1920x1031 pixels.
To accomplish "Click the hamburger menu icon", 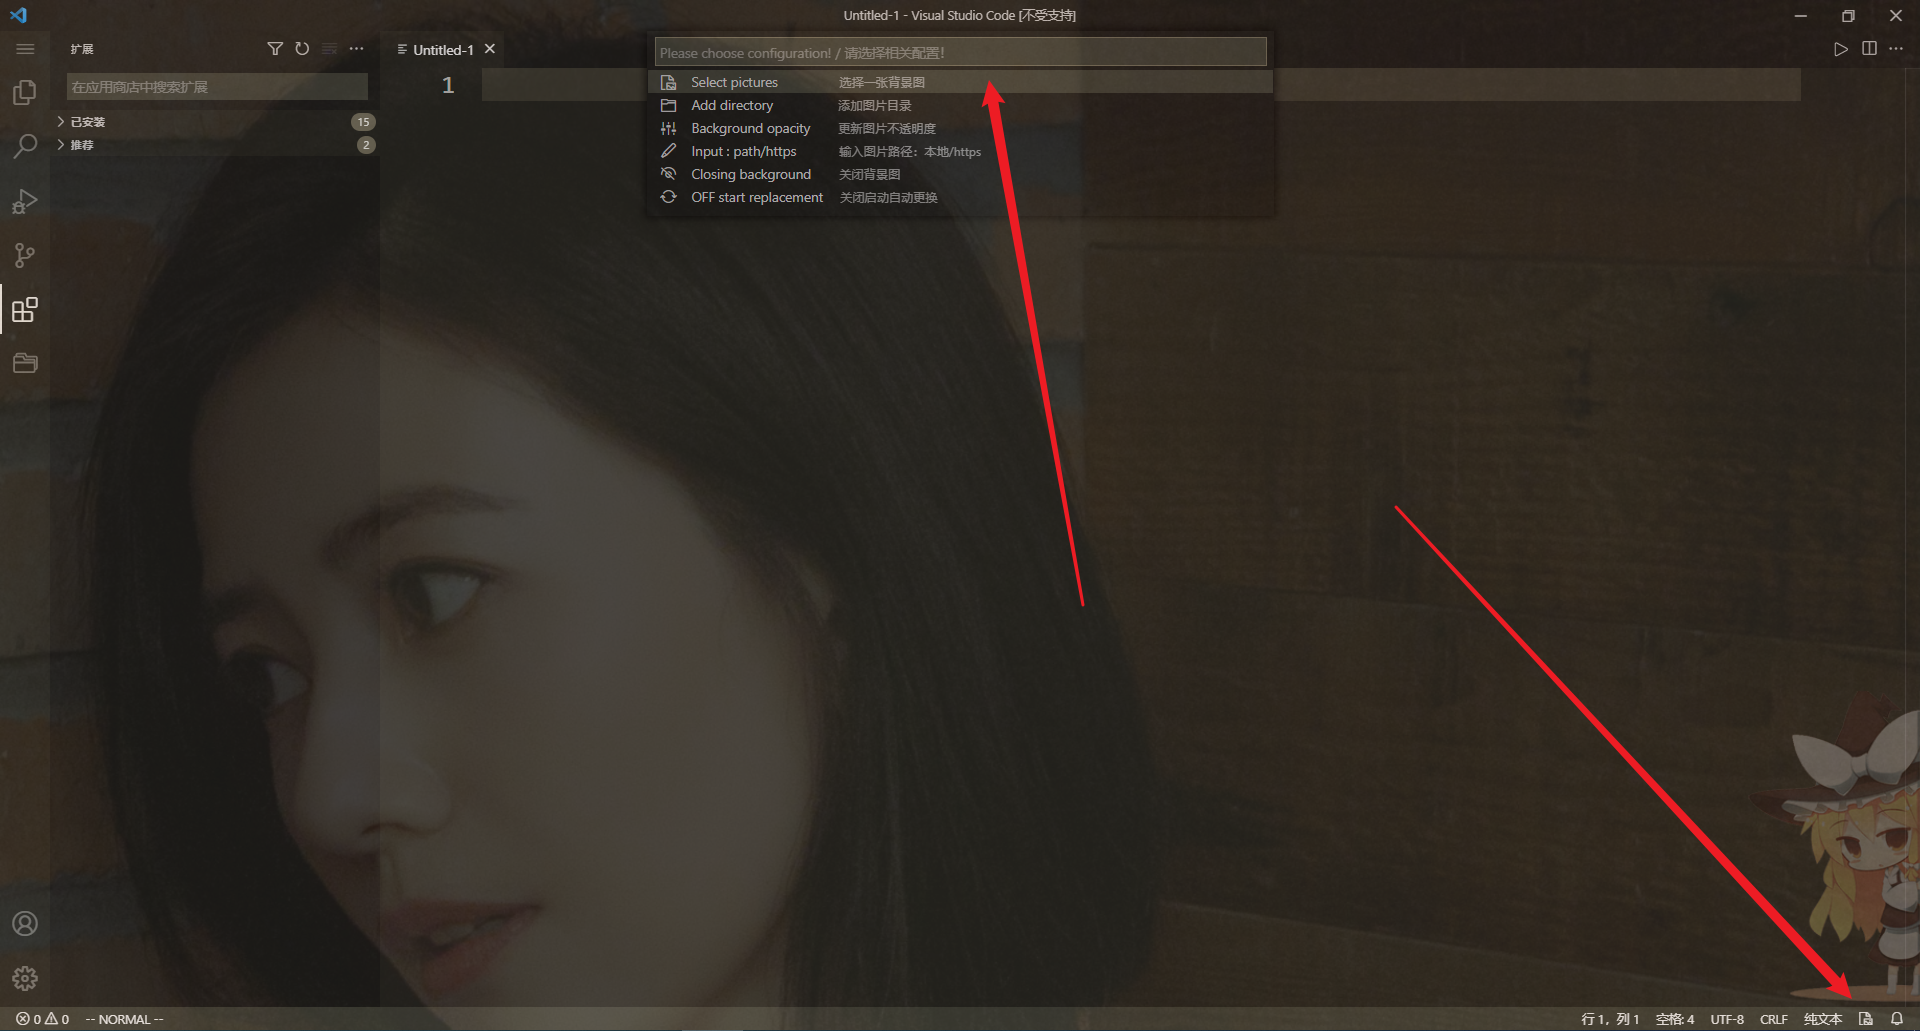I will click(25, 49).
